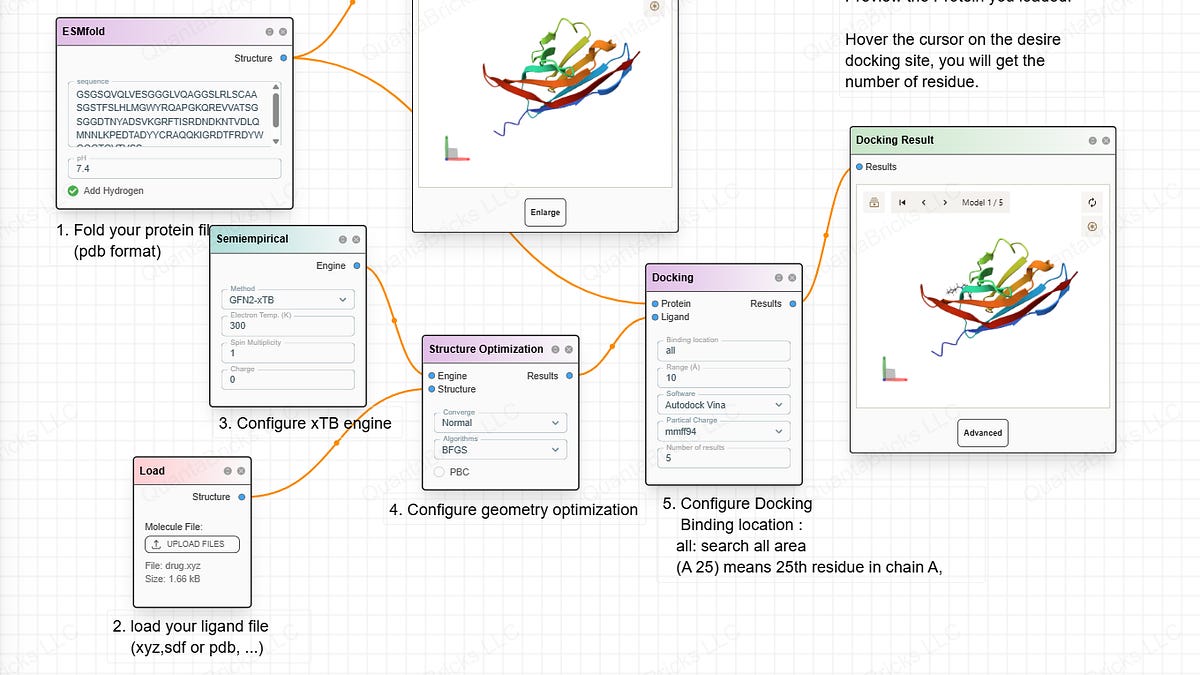This screenshot has height=675, width=1200.
Task: Click the Spin Multiplicity field
Action: click(x=288, y=353)
